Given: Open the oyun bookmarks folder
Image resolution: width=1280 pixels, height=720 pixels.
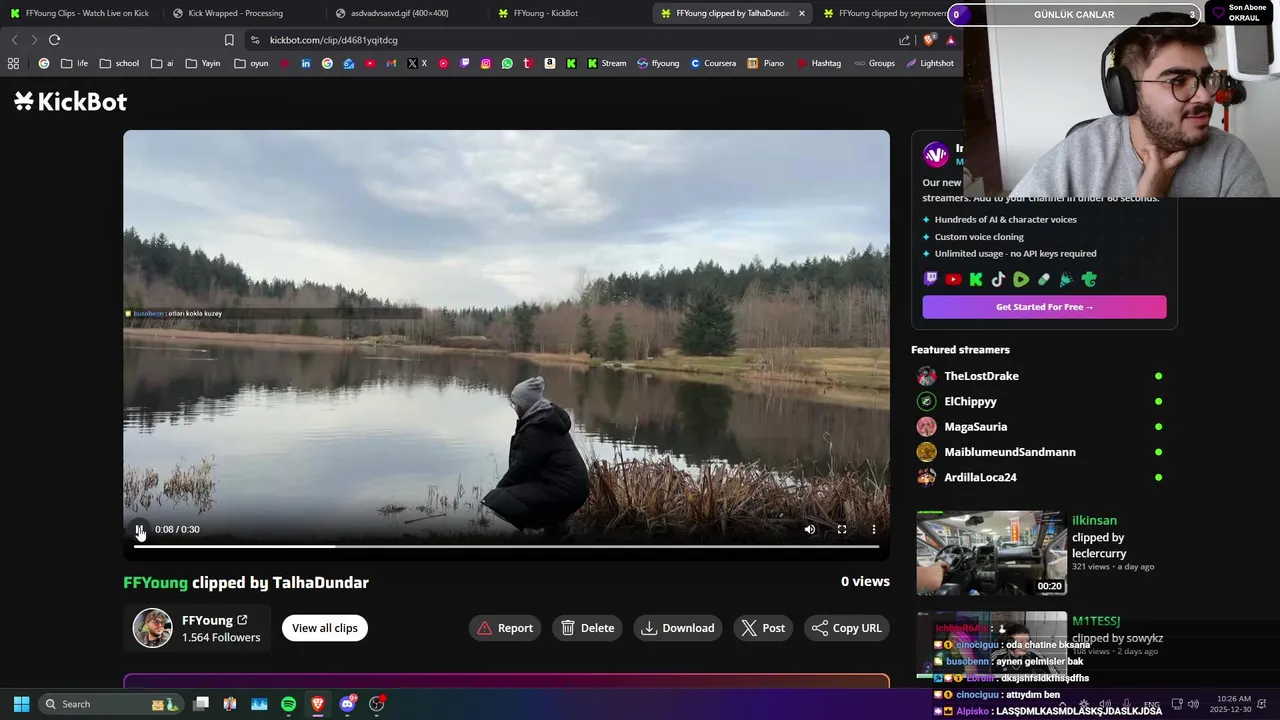Looking at the screenshot, I should (x=251, y=63).
